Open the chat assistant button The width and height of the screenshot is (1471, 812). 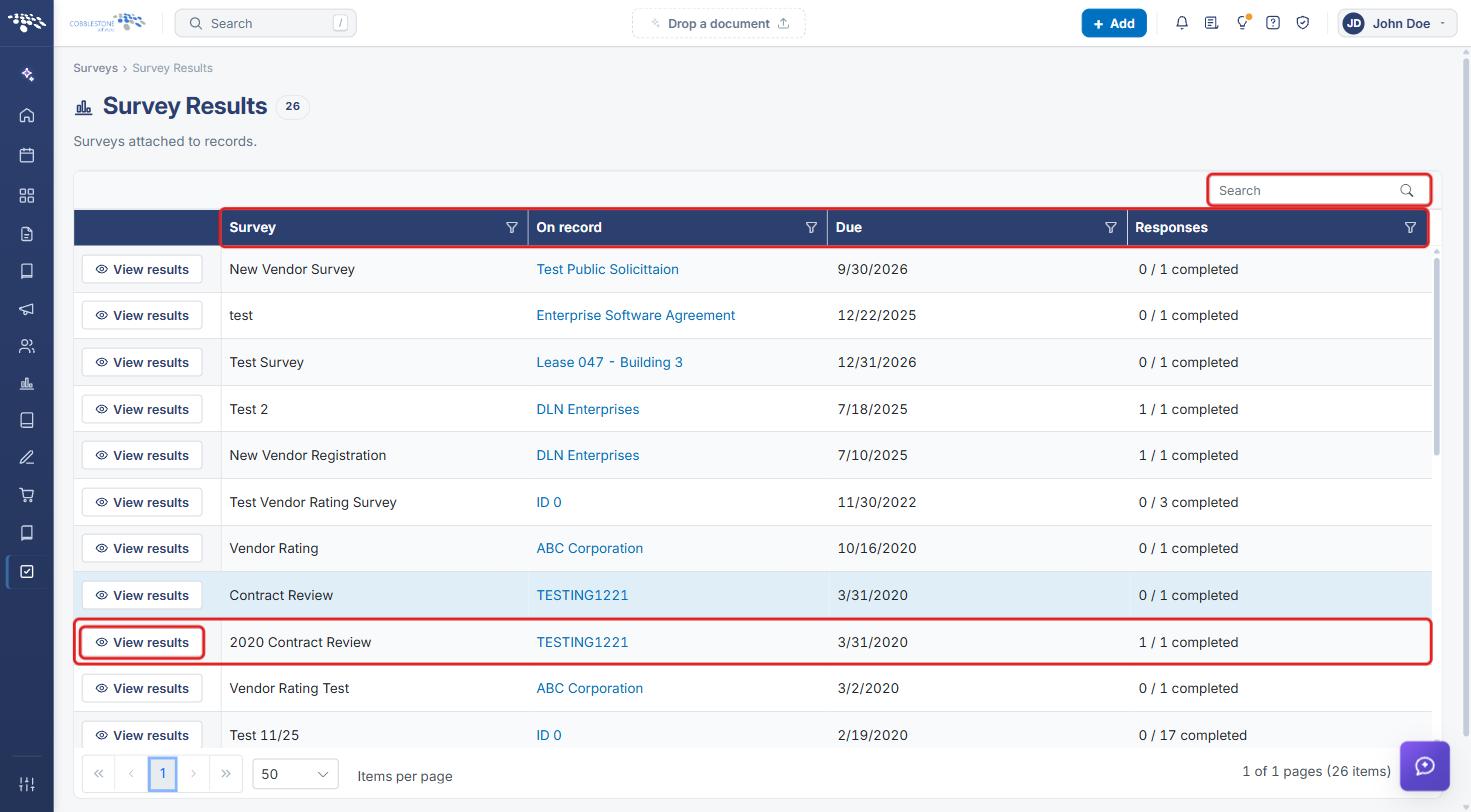1425,766
